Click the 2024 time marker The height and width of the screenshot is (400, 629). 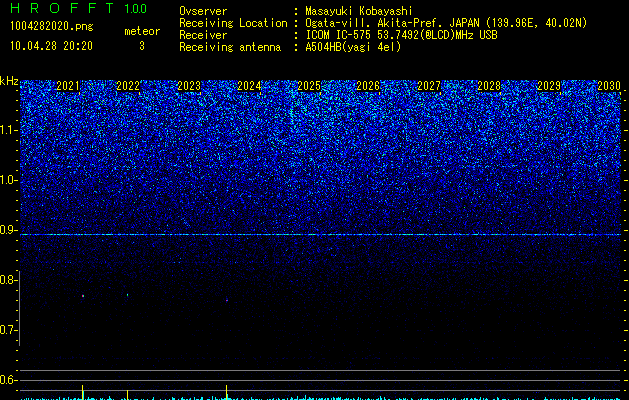[x=249, y=86]
